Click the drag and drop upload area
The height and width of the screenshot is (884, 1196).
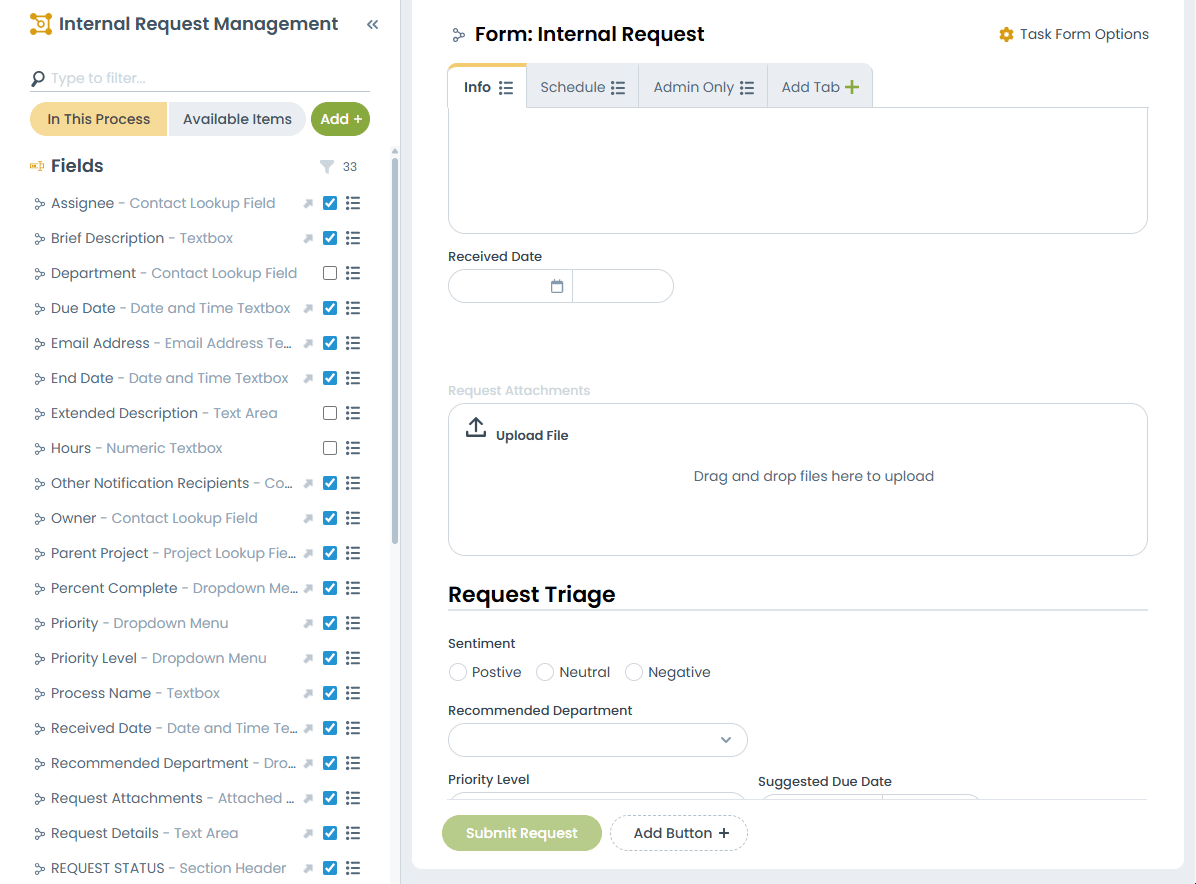click(798, 479)
